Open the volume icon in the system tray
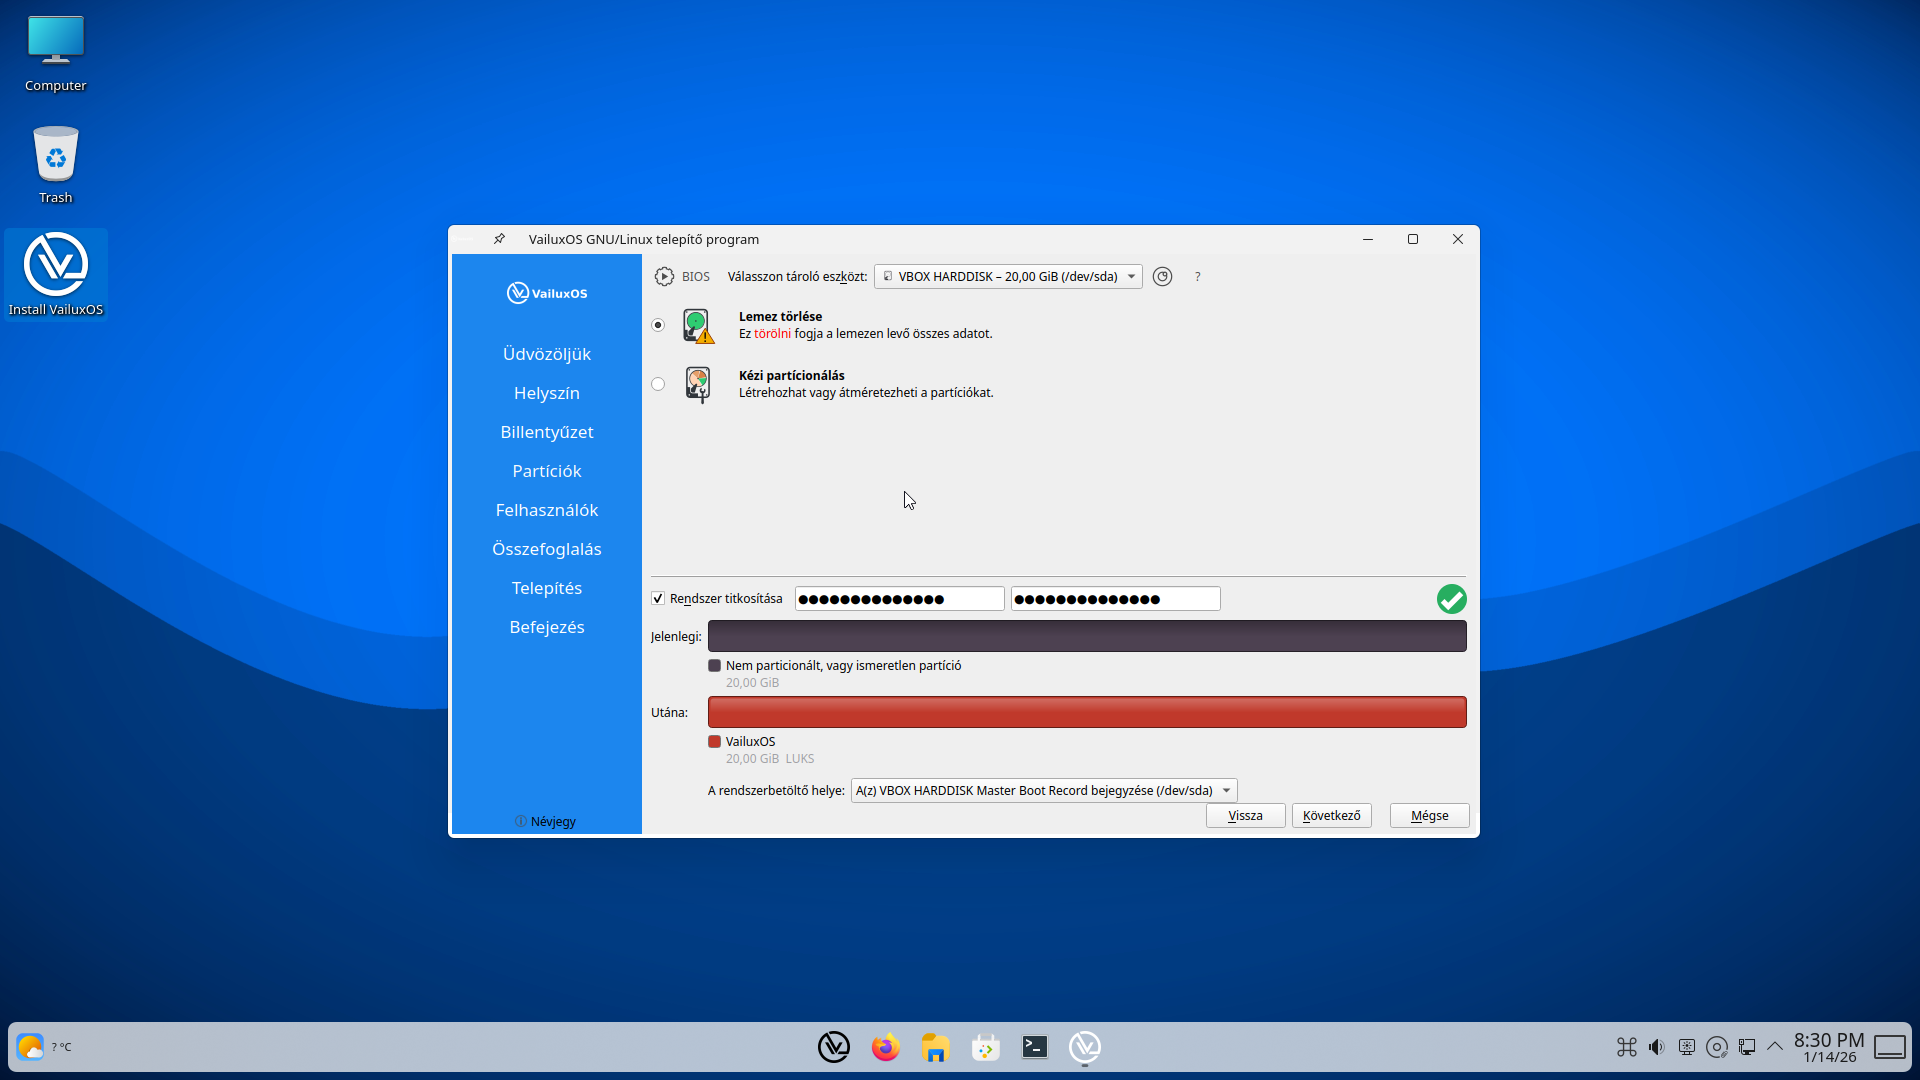Image resolution: width=1920 pixels, height=1080 pixels. [1656, 1047]
